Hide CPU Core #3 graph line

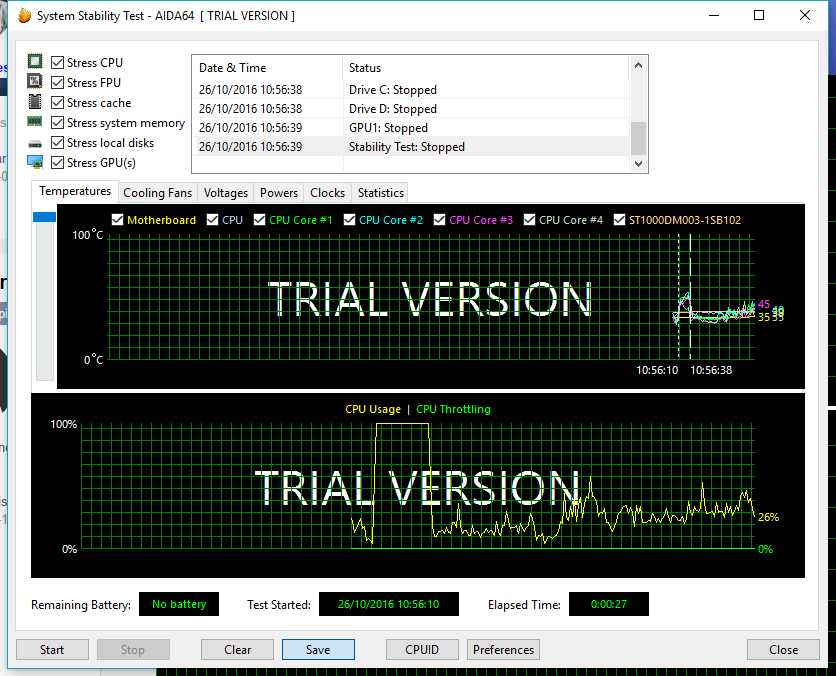pyautogui.click(x=439, y=220)
